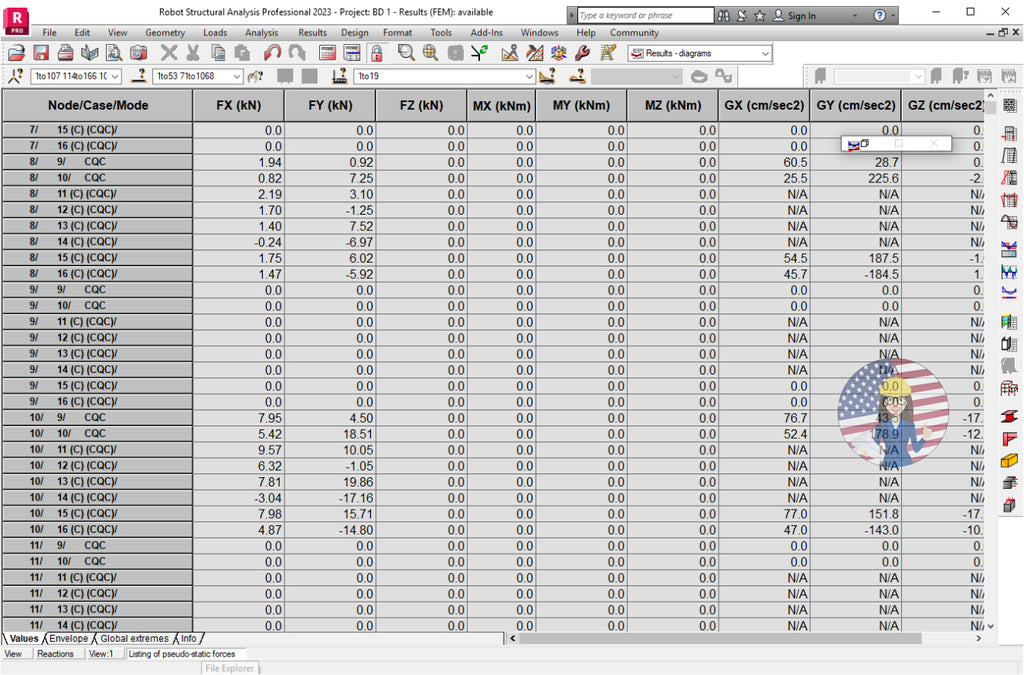The height and width of the screenshot is (675, 1024).
Task: Click the binoculars search icon
Action: click(722, 16)
